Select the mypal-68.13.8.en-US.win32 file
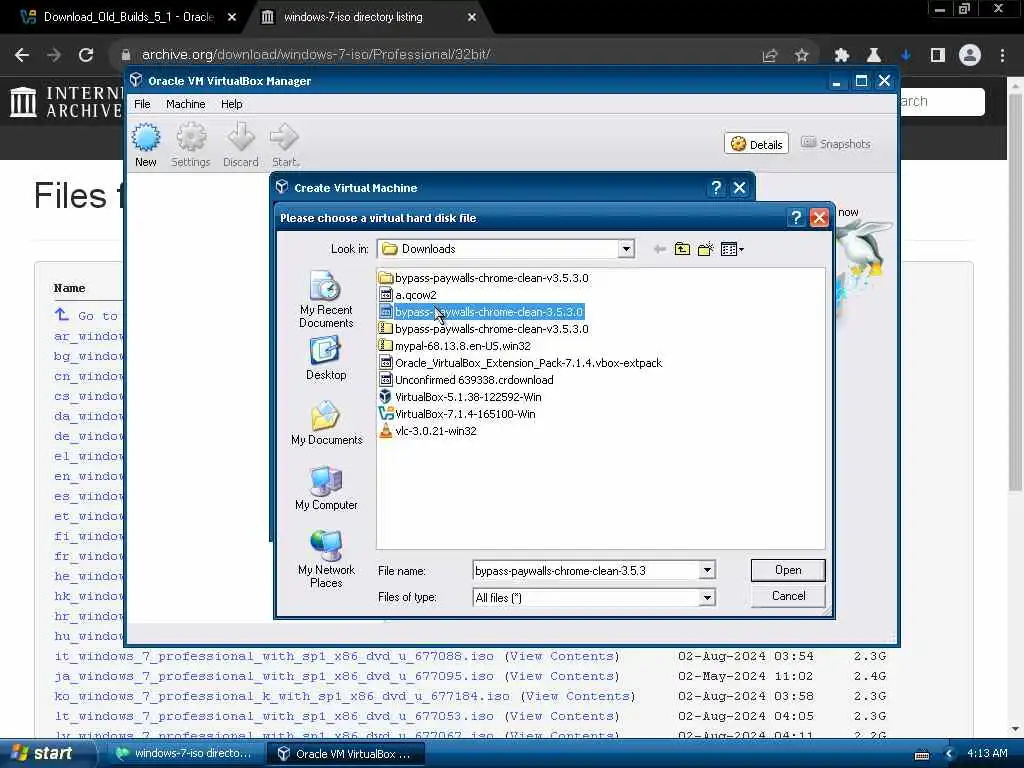This screenshot has width=1024, height=768. 455,345
